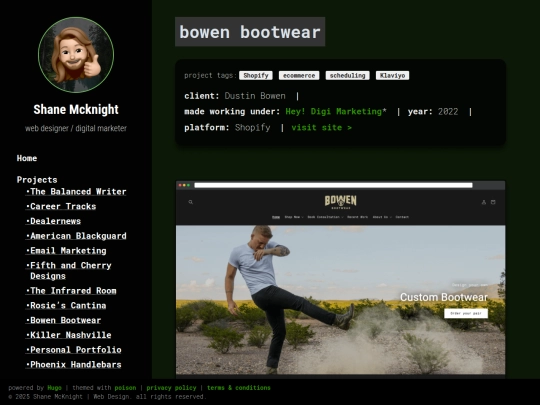The image size is (540, 405).
Task: Click the Shopify project tag
Action: coord(256,75)
